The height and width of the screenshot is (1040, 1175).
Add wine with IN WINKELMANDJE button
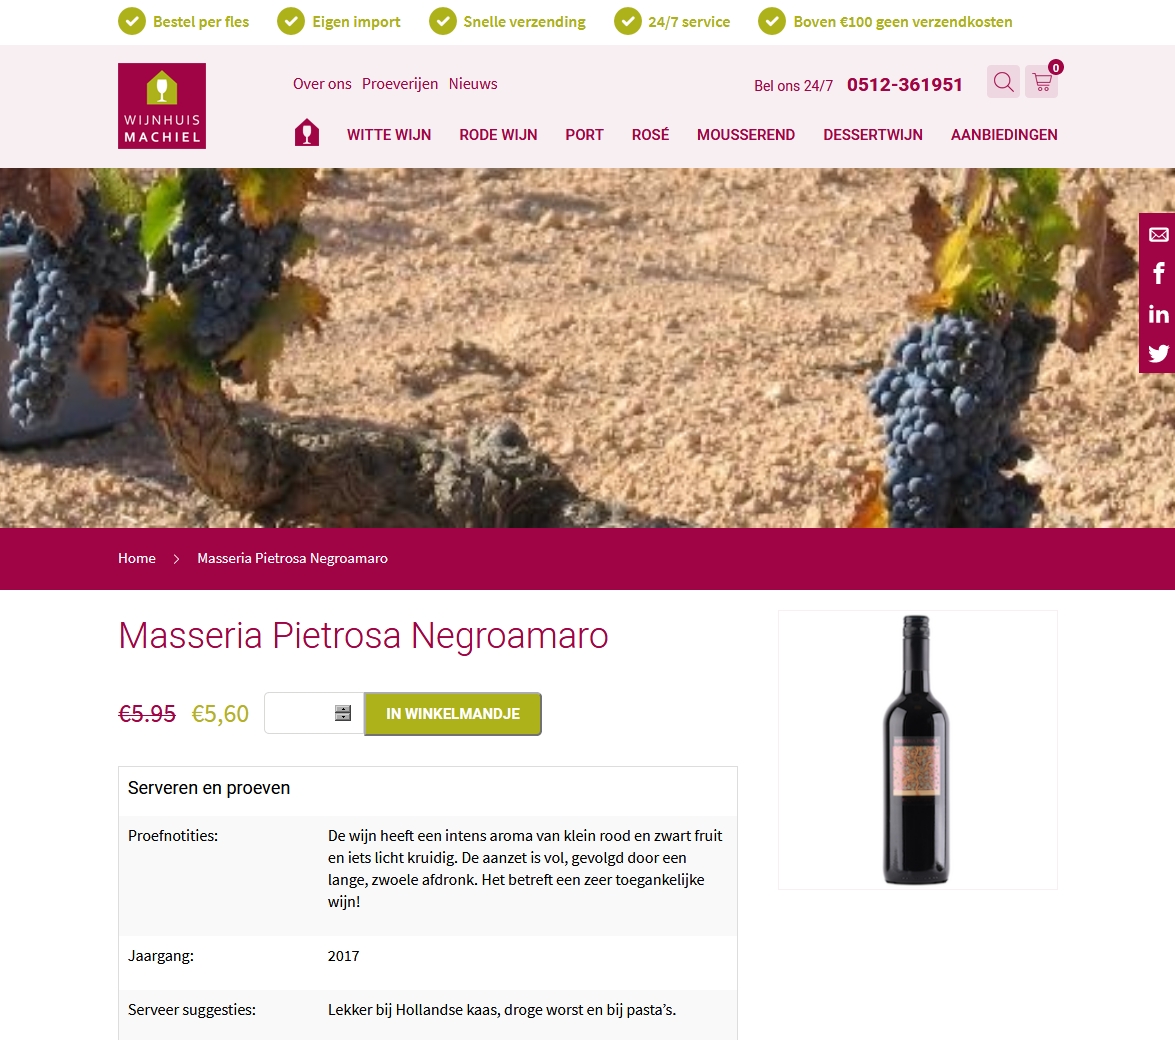coord(453,714)
